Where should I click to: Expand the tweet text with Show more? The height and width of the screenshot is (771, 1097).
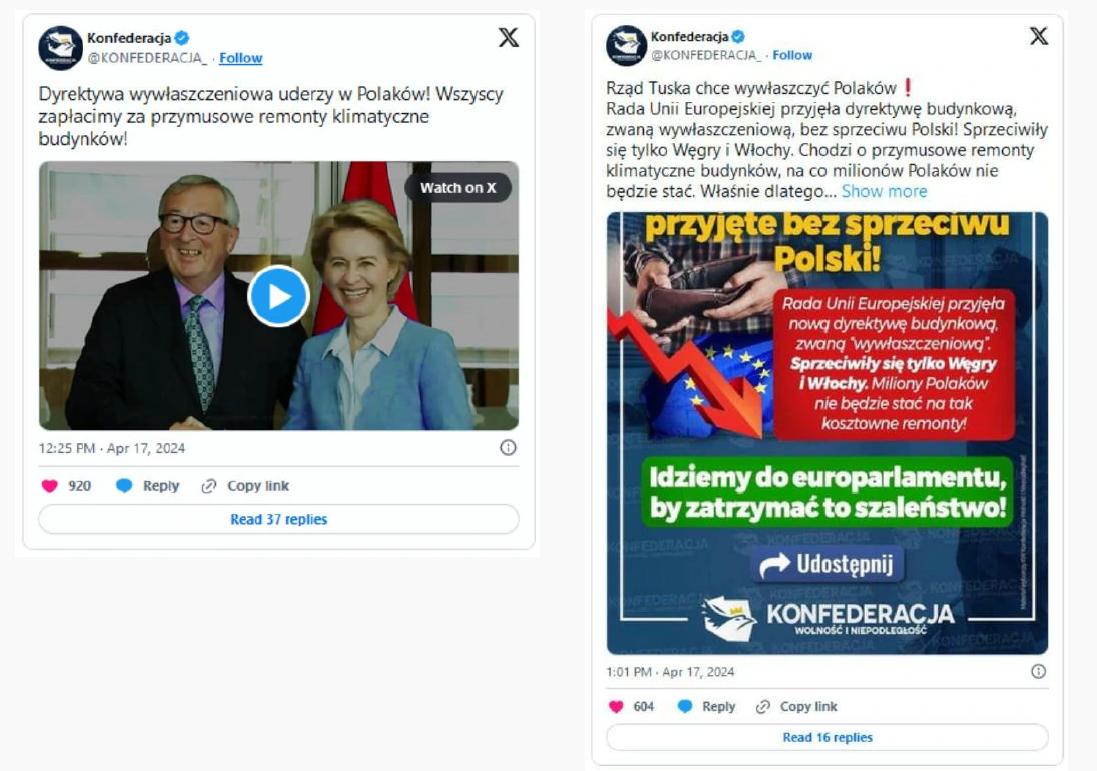tap(884, 191)
